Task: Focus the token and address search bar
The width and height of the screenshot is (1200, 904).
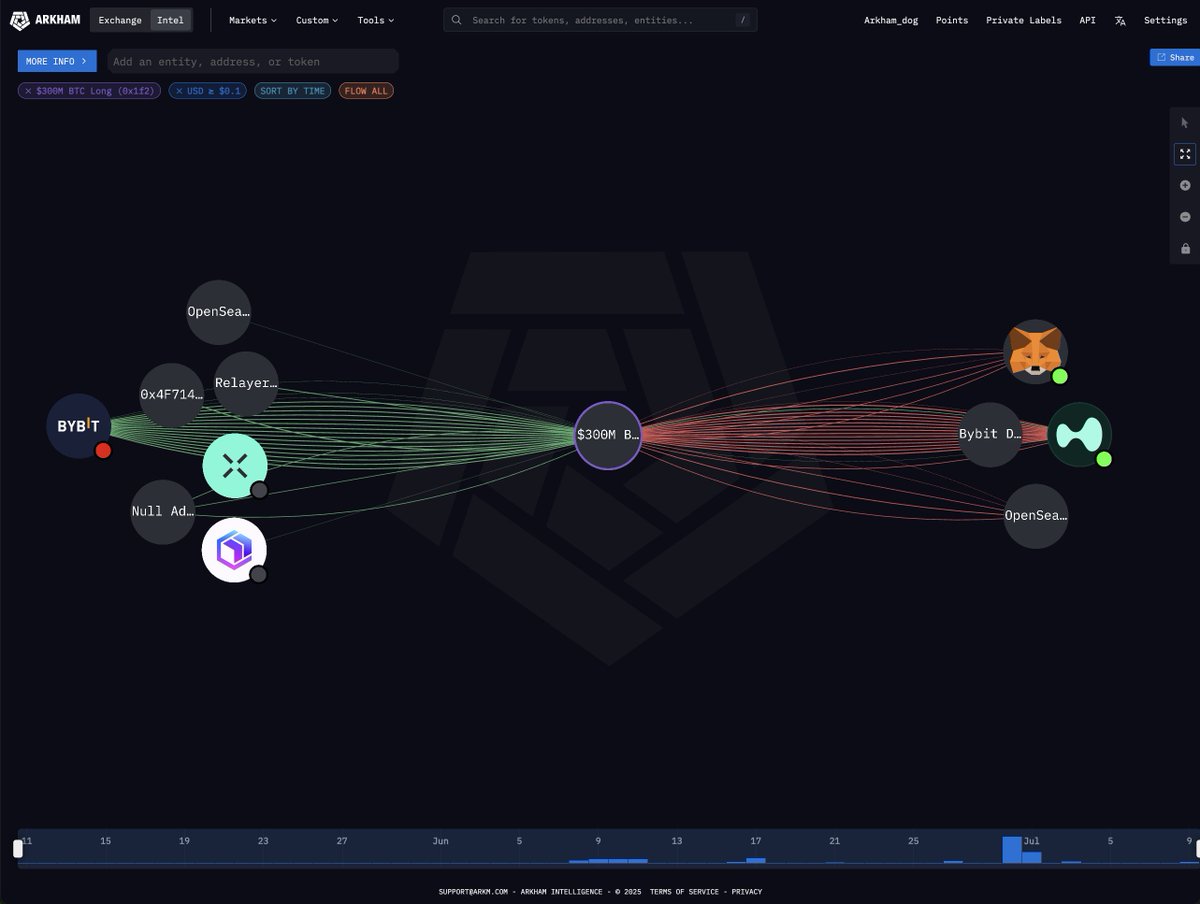Action: click(600, 20)
